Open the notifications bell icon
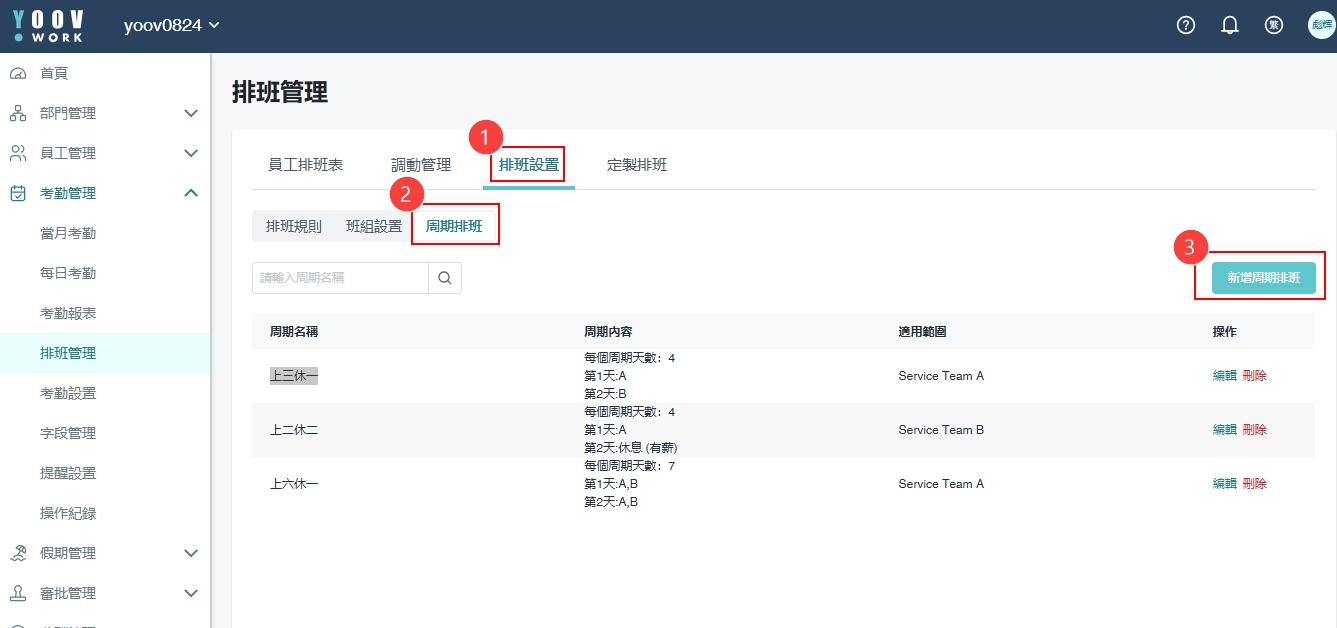 click(1230, 26)
